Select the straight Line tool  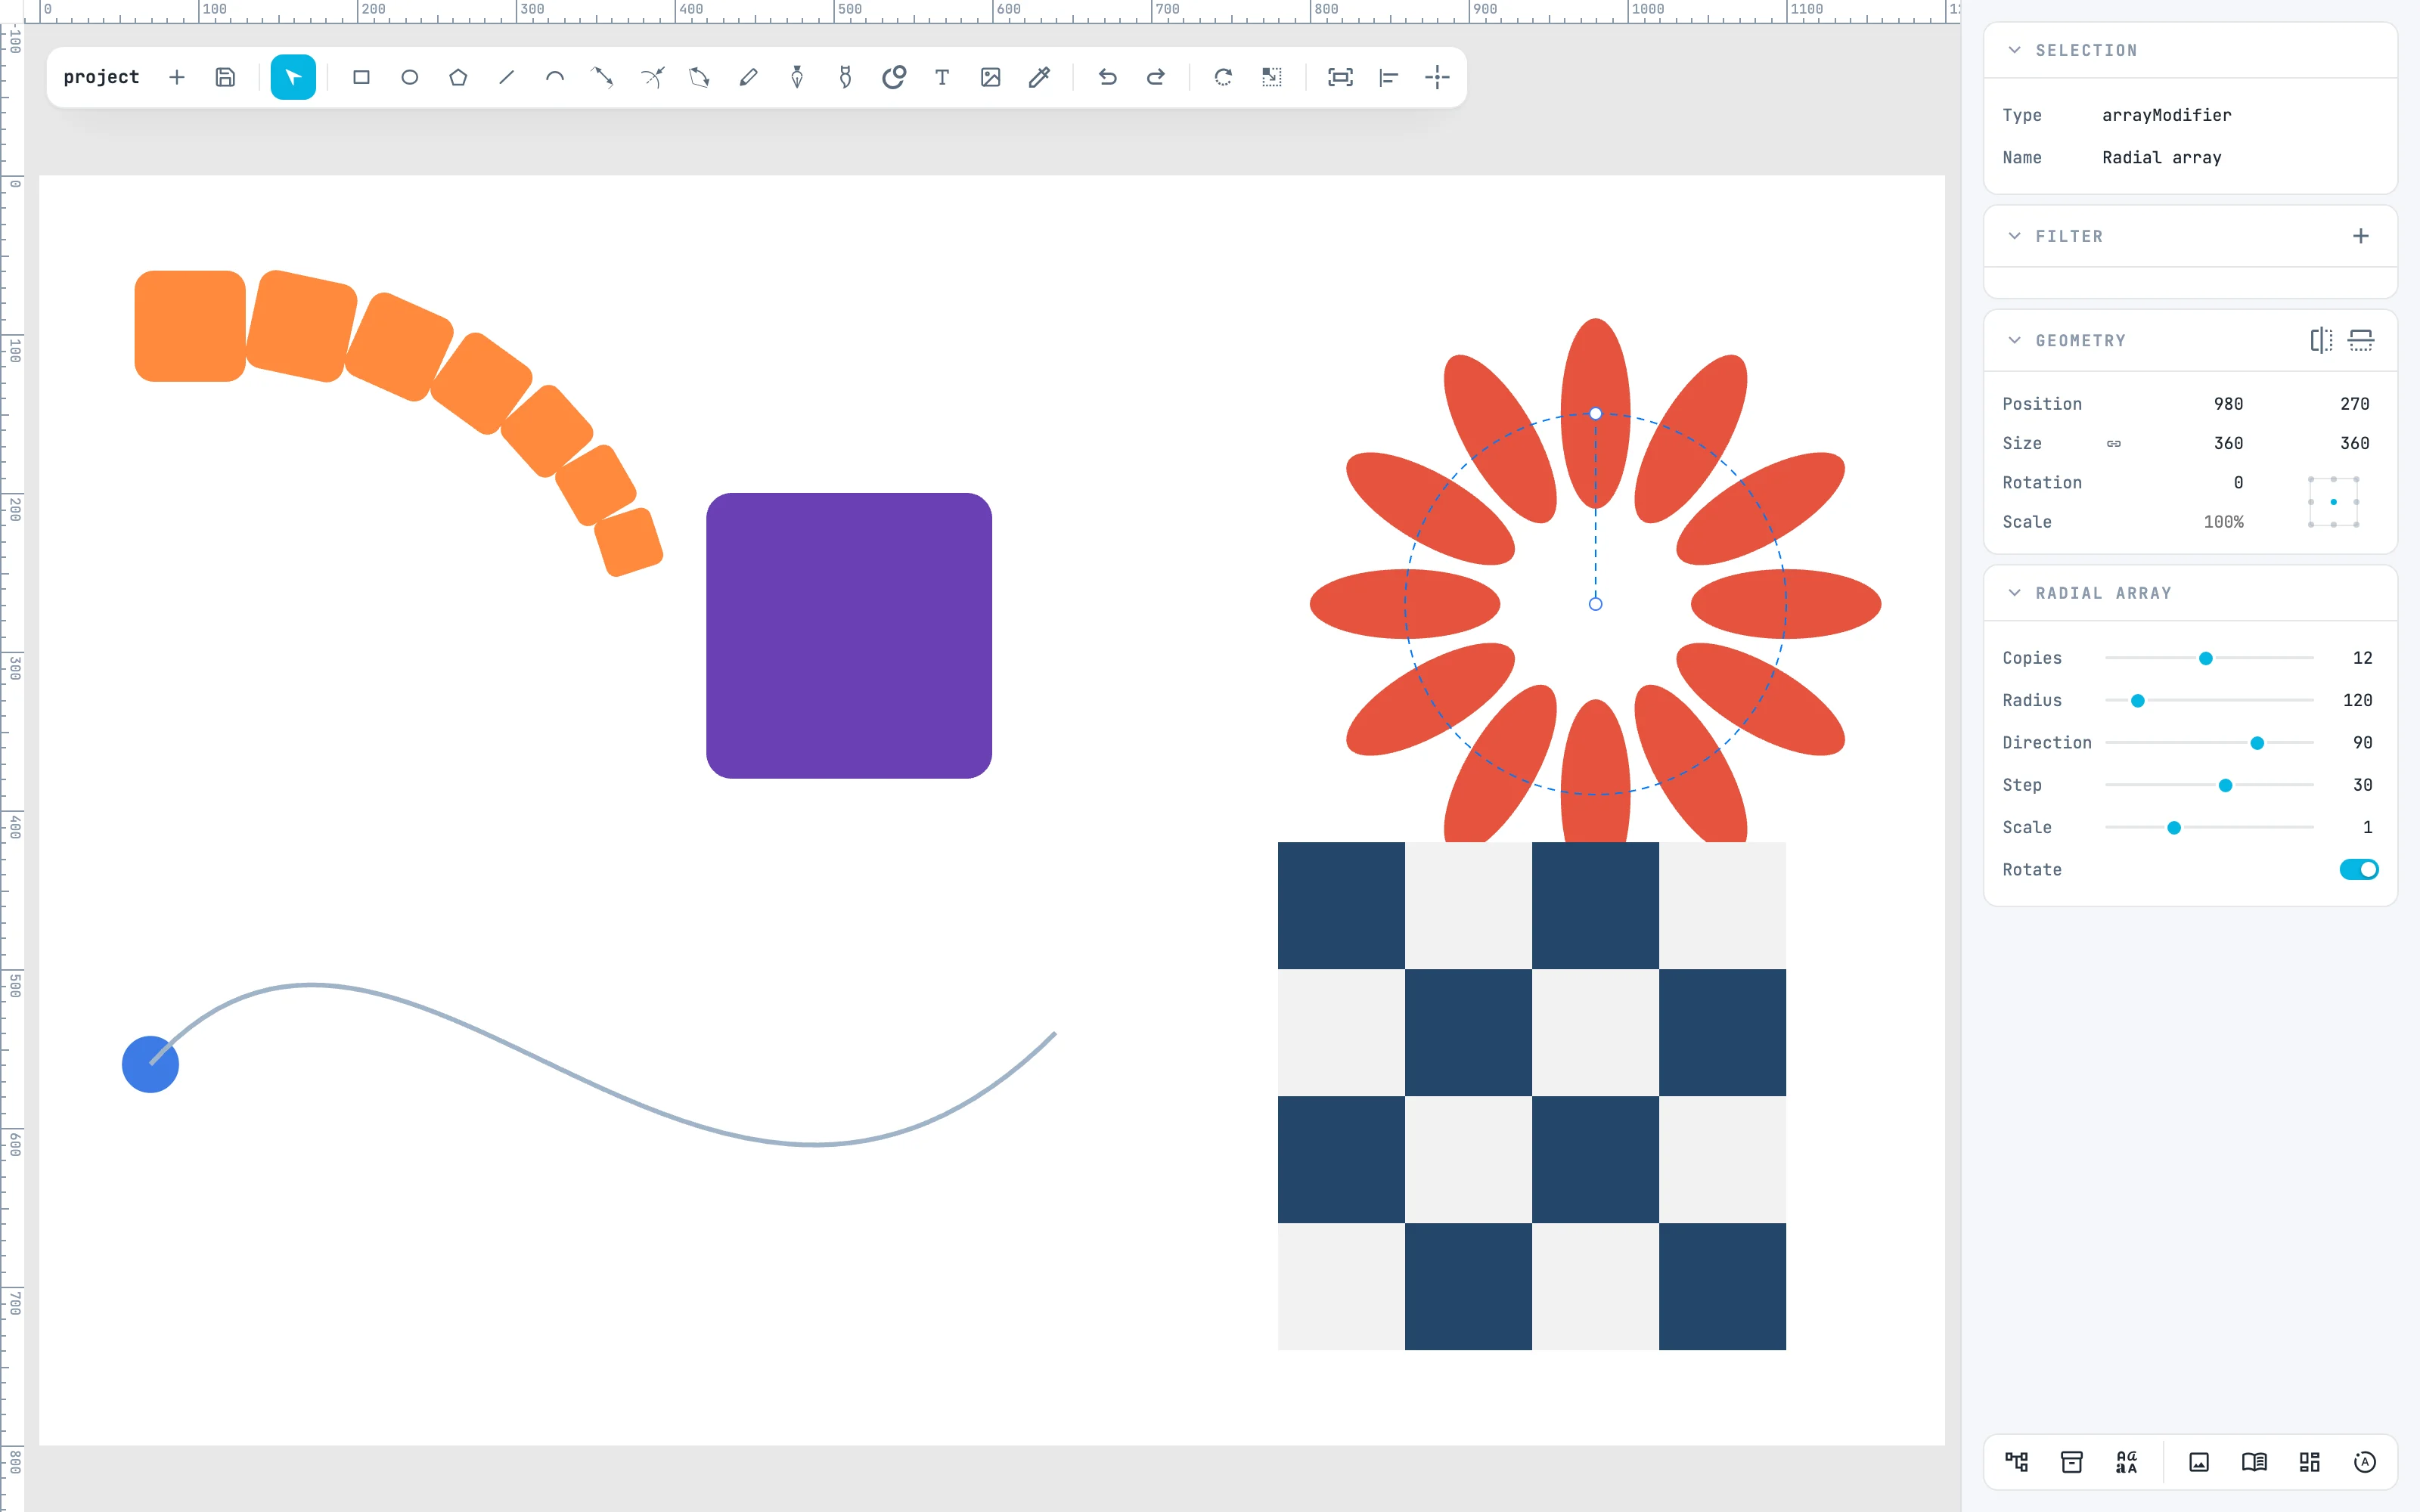(x=506, y=77)
